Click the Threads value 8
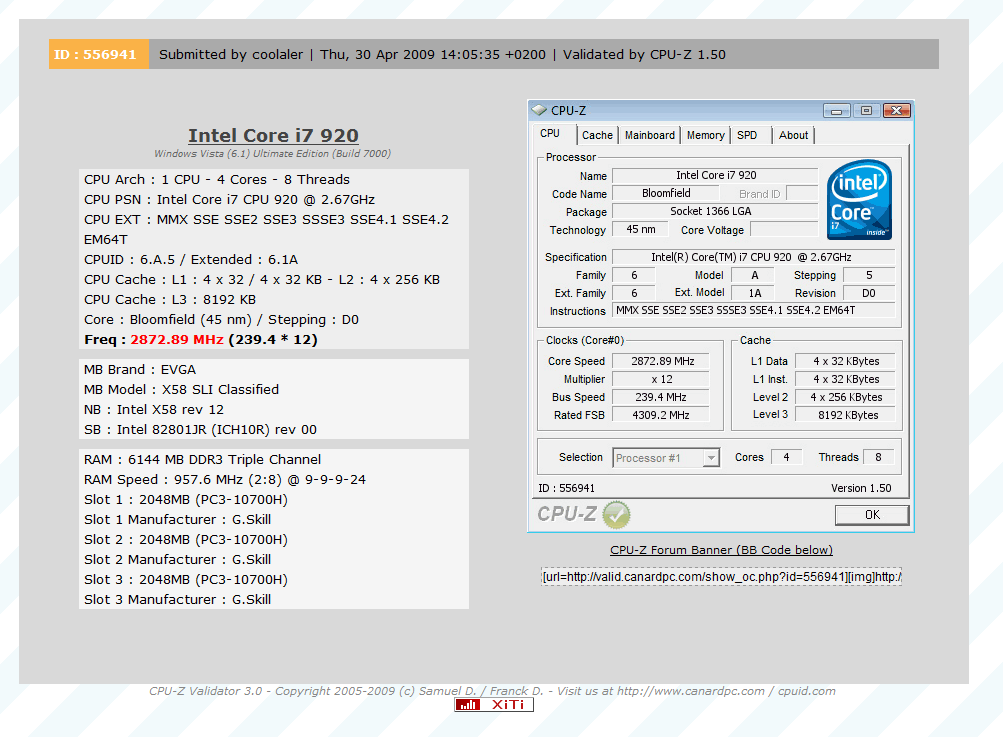The image size is (1003, 737). coord(878,457)
